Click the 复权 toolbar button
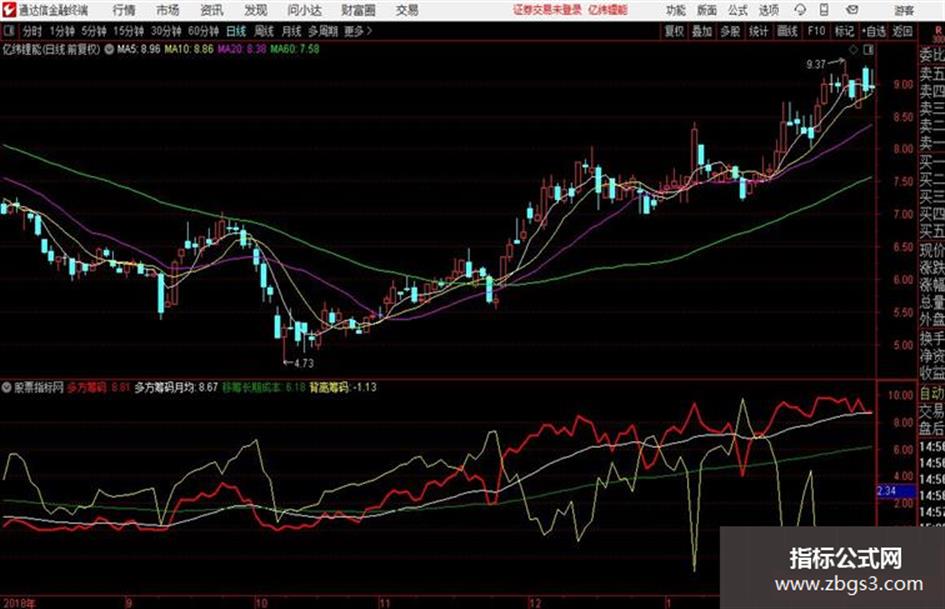This screenshot has width=945, height=609. click(674, 31)
